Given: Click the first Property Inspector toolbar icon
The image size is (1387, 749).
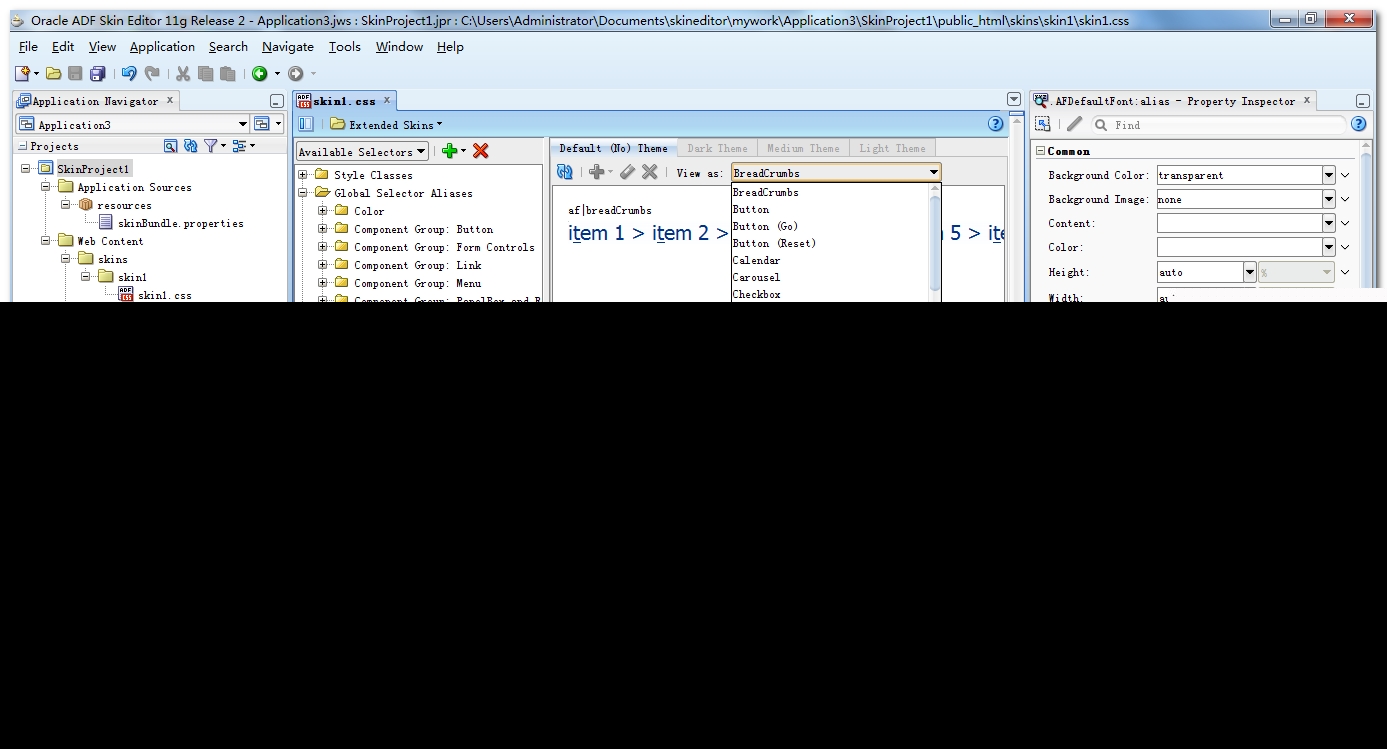Looking at the screenshot, I should (1042, 124).
